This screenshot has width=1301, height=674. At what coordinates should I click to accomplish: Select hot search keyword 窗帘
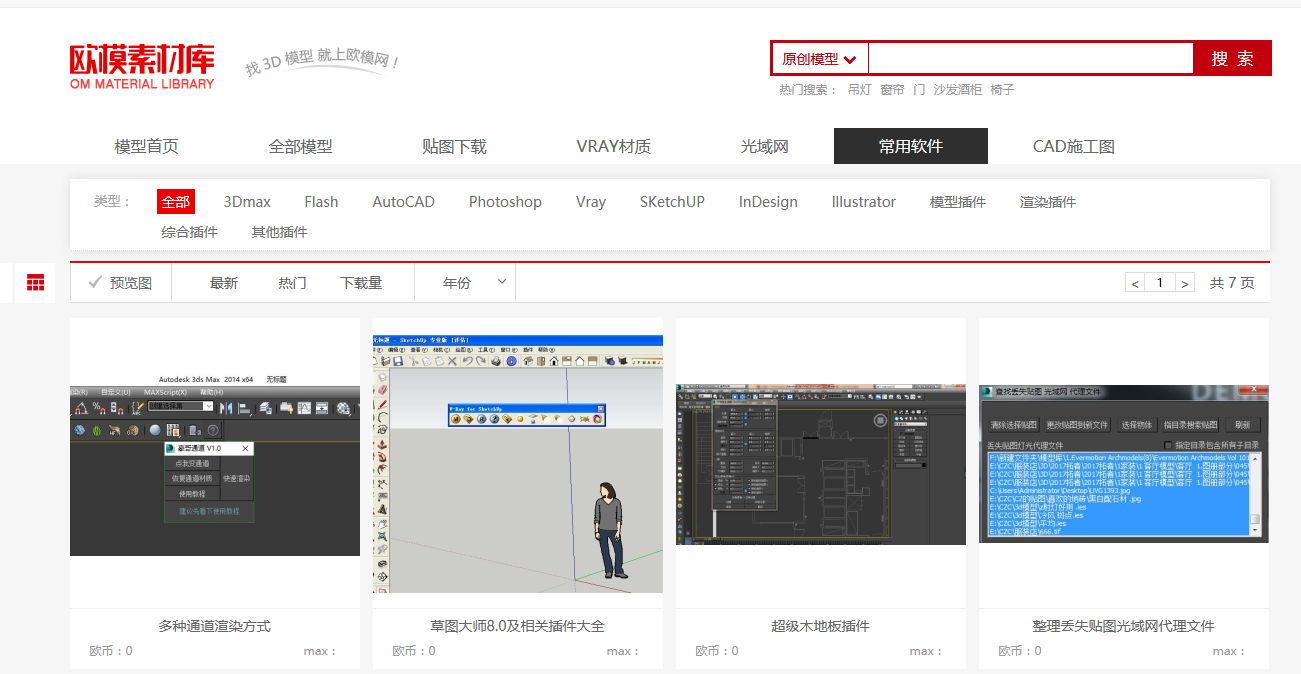[x=892, y=90]
